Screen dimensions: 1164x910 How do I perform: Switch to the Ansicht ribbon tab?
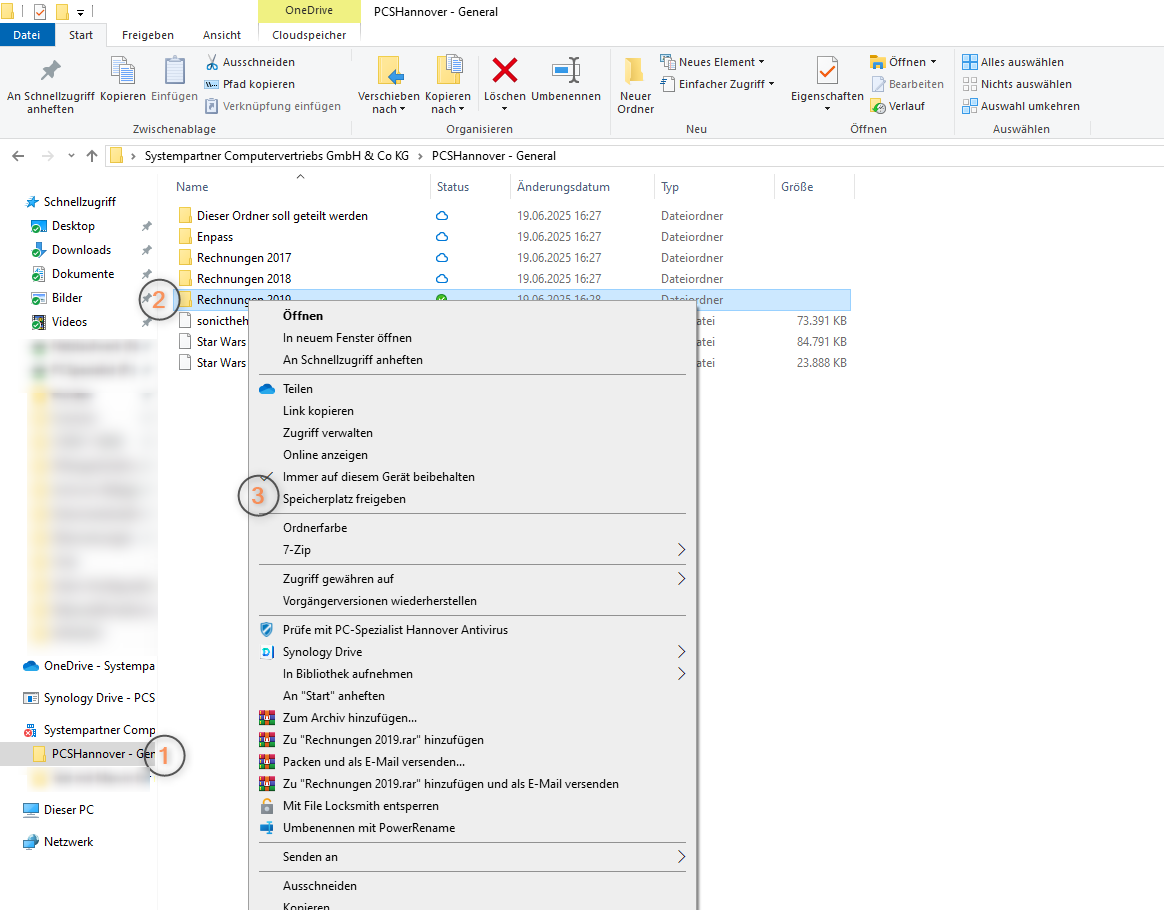pos(222,35)
